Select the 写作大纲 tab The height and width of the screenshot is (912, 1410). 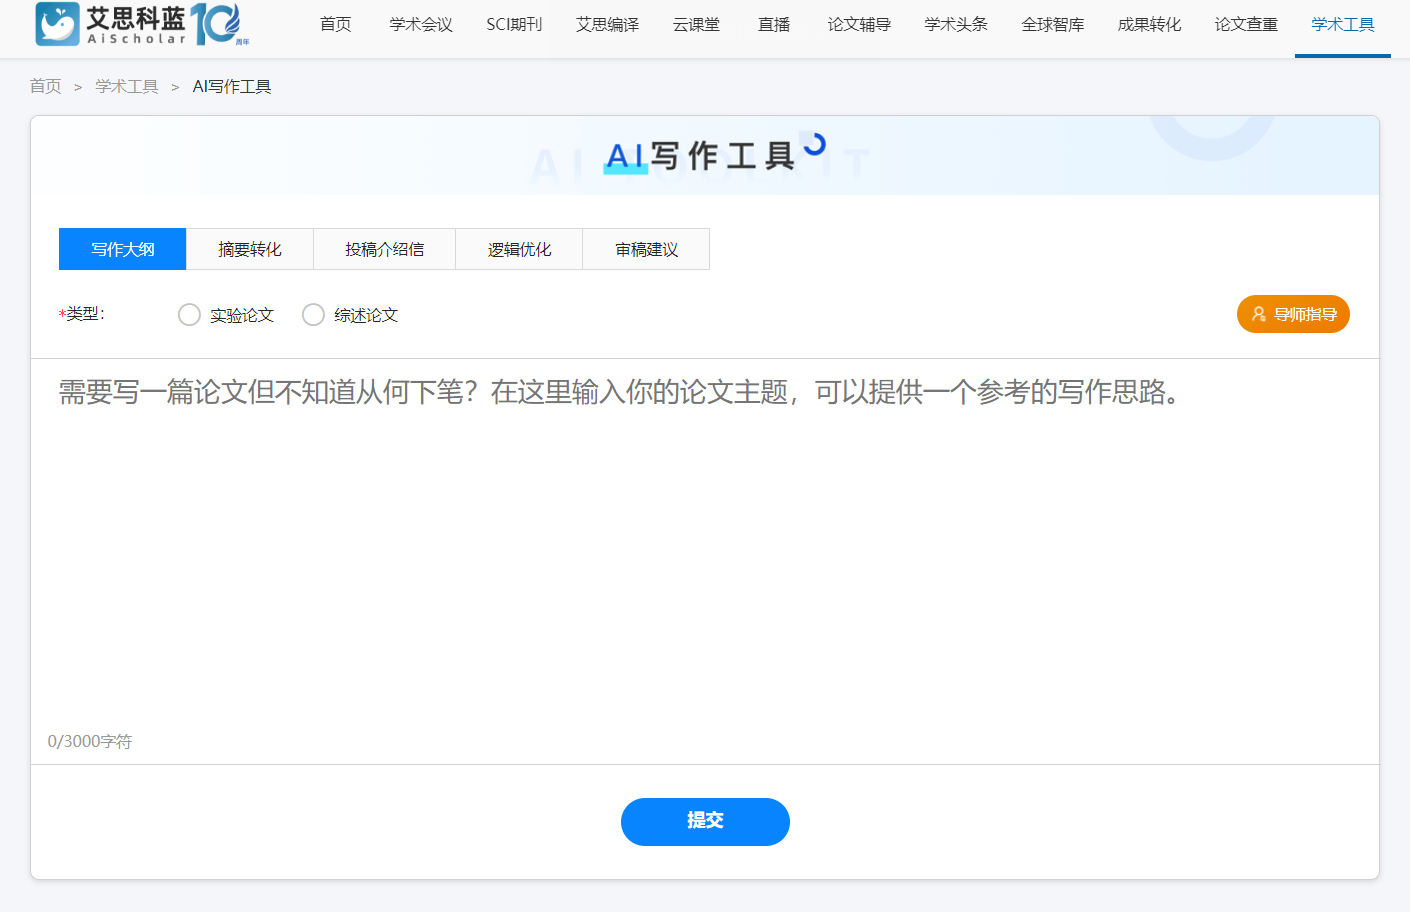[x=123, y=249]
